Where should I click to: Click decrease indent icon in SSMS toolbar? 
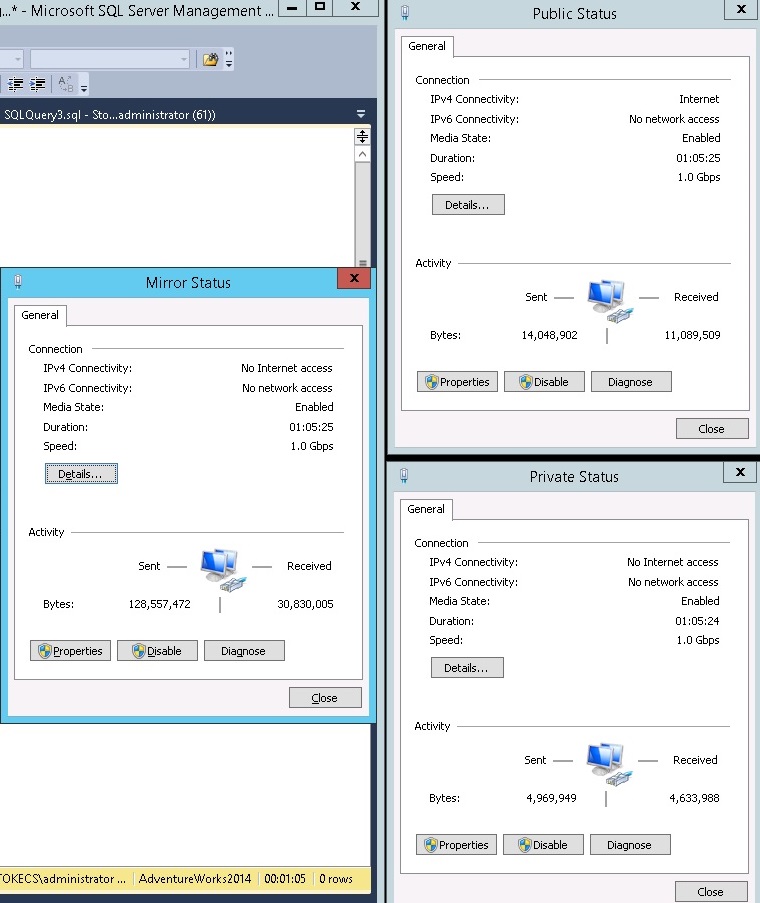tap(16, 85)
